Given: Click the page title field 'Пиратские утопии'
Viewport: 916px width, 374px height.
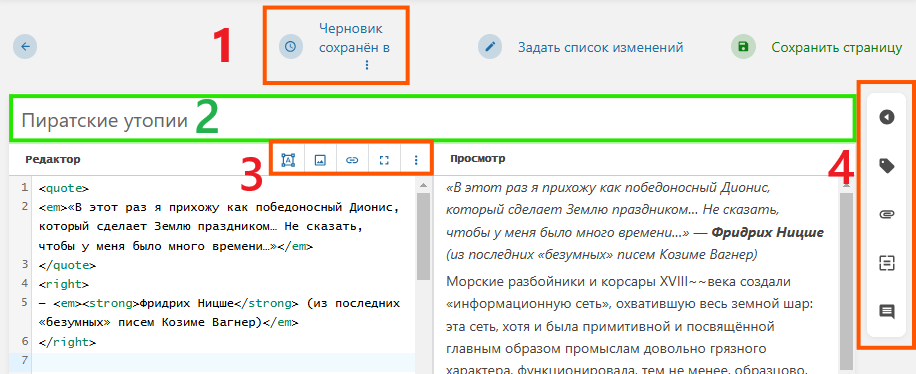Looking at the screenshot, I should [x=431, y=120].
